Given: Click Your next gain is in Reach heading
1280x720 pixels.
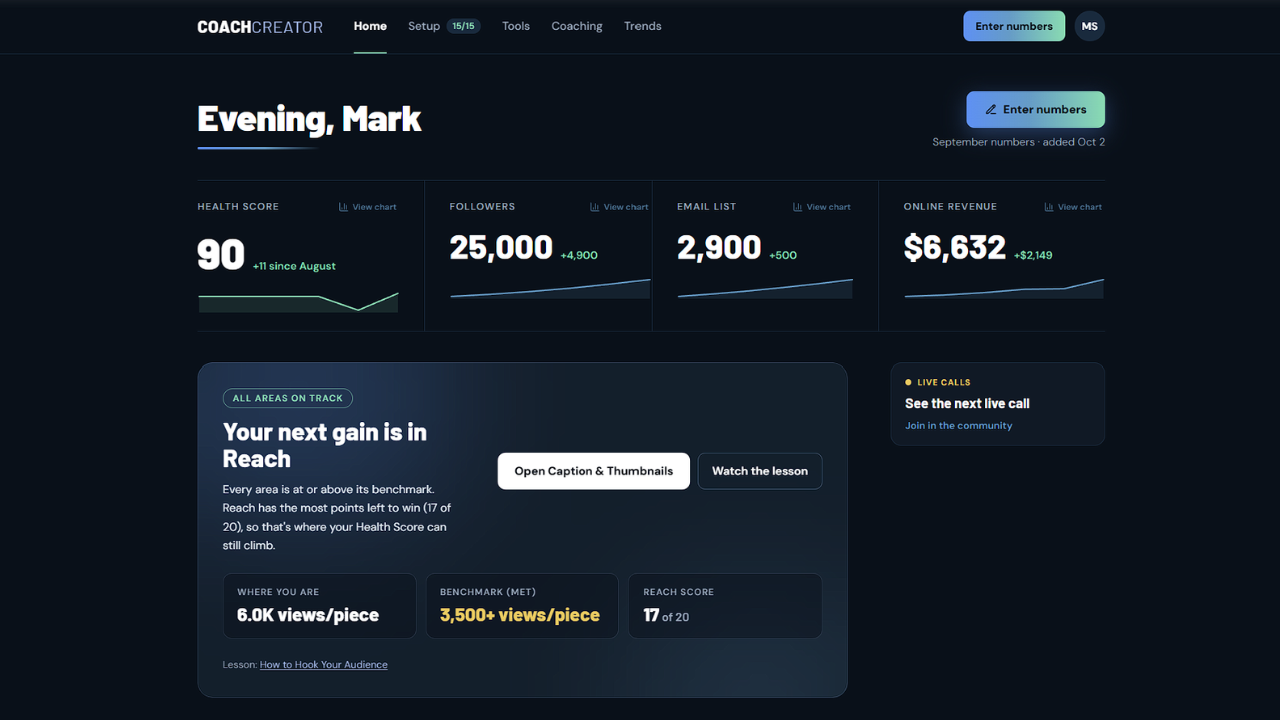Looking at the screenshot, I should [x=325, y=446].
